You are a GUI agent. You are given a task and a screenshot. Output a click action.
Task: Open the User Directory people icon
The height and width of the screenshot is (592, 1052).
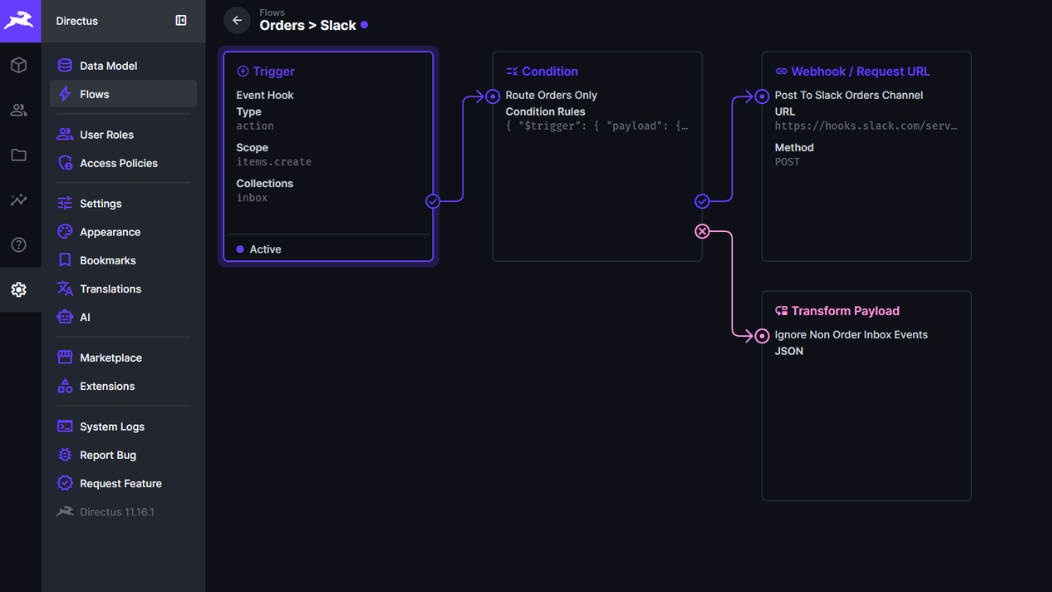[19, 110]
